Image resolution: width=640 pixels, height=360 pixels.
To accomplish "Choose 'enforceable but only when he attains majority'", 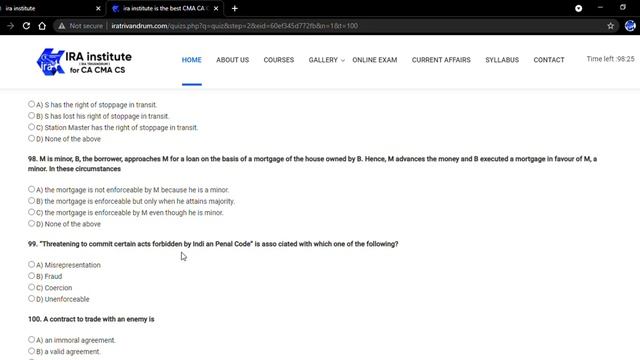I will tap(31, 201).
